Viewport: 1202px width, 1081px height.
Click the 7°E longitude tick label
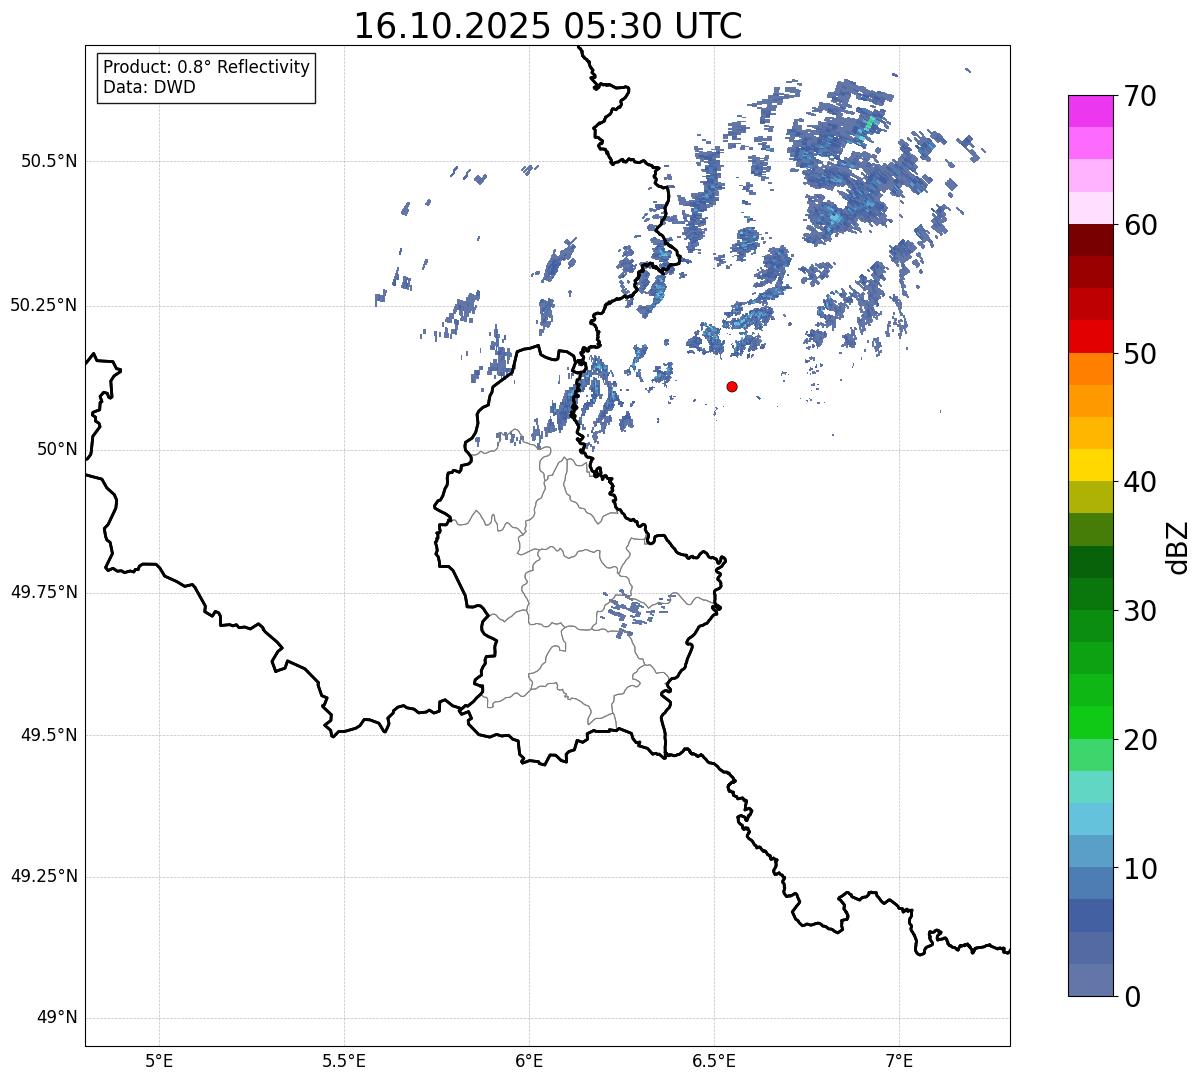(899, 1061)
